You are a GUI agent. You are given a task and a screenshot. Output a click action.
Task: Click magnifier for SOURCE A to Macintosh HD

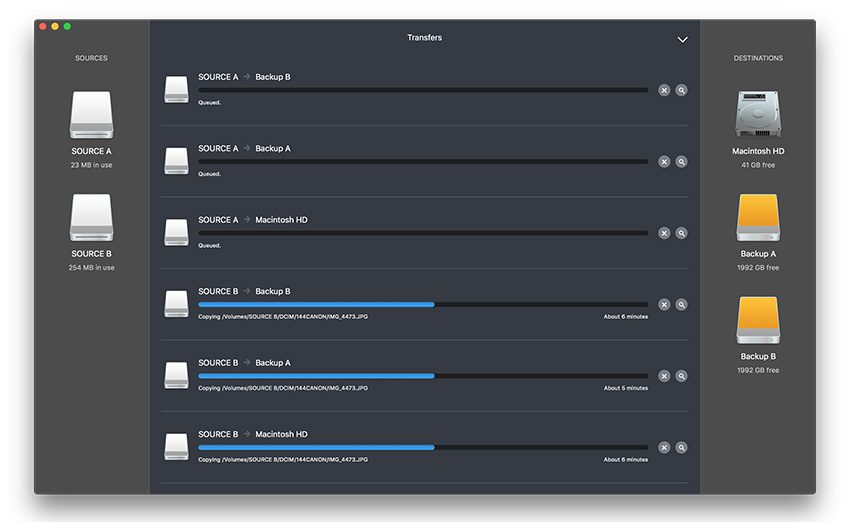click(x=681, y=233)
